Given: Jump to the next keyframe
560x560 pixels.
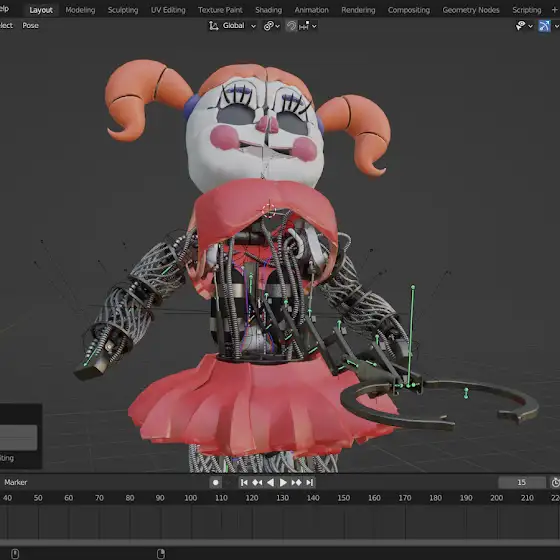Looking at the screenshot, I should (296, 482).
